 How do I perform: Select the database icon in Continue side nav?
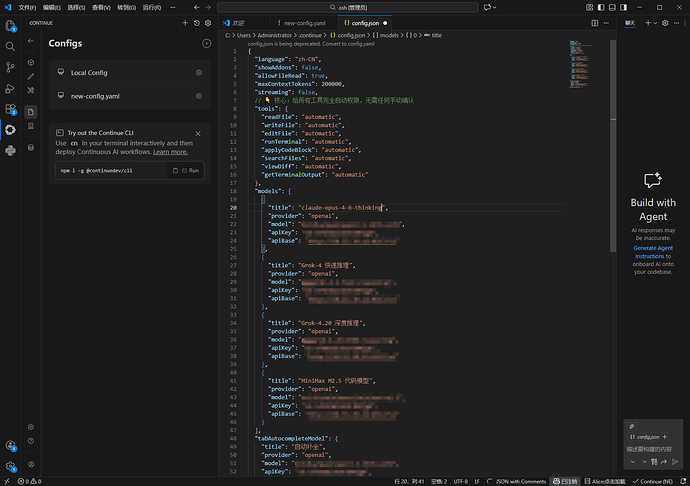(x=31, y=147)
